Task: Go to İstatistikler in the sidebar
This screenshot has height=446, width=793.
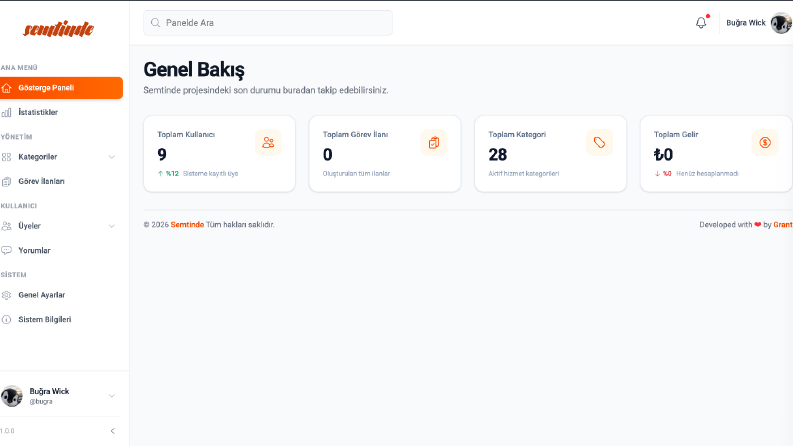Action: [61, 112]
